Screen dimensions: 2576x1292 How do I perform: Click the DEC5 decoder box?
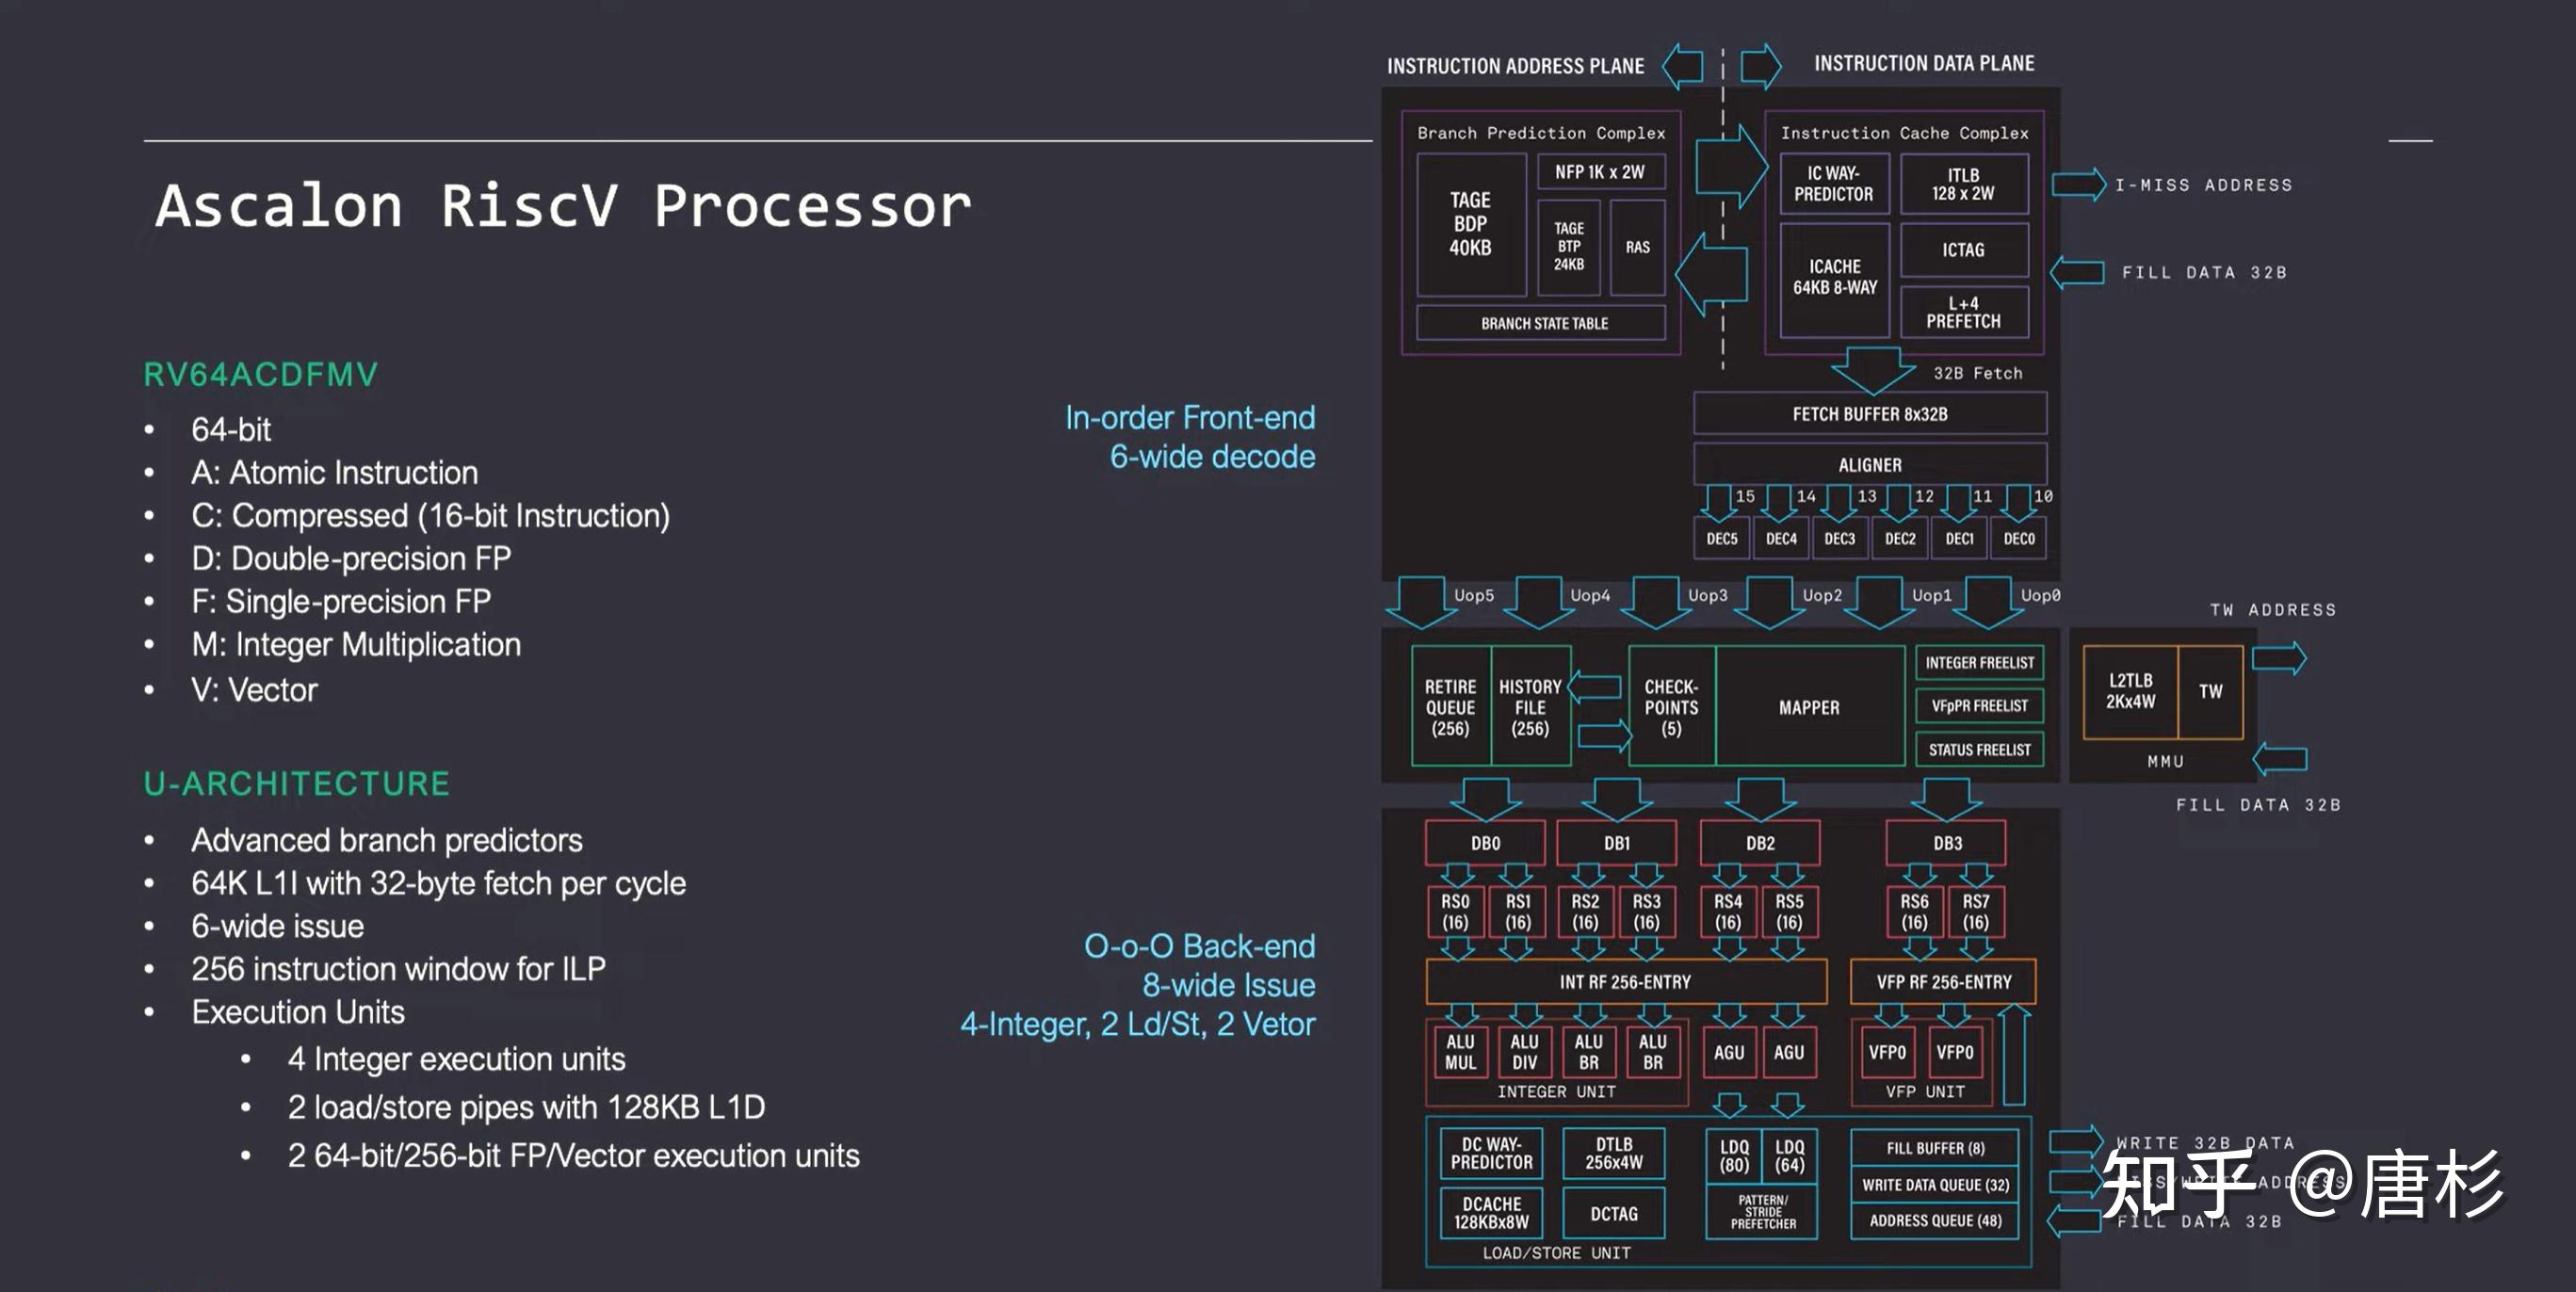coord(1721,539)
